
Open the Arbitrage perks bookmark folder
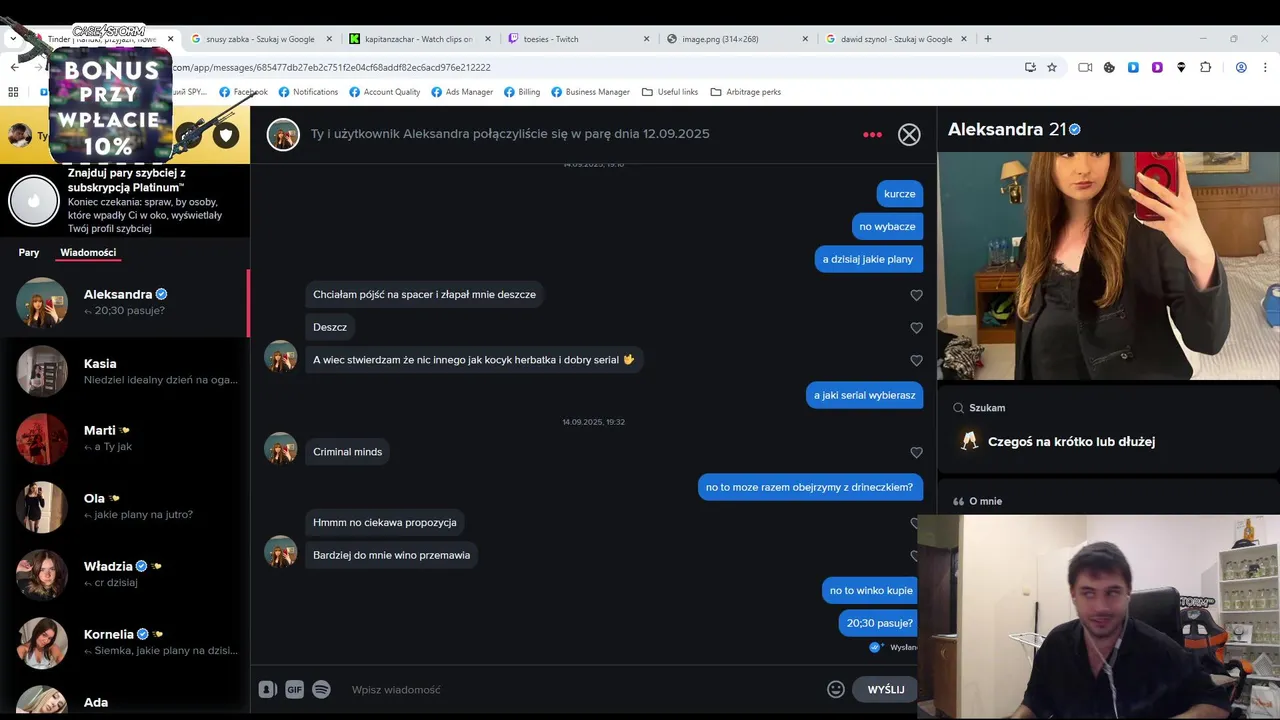pos(745,92)
